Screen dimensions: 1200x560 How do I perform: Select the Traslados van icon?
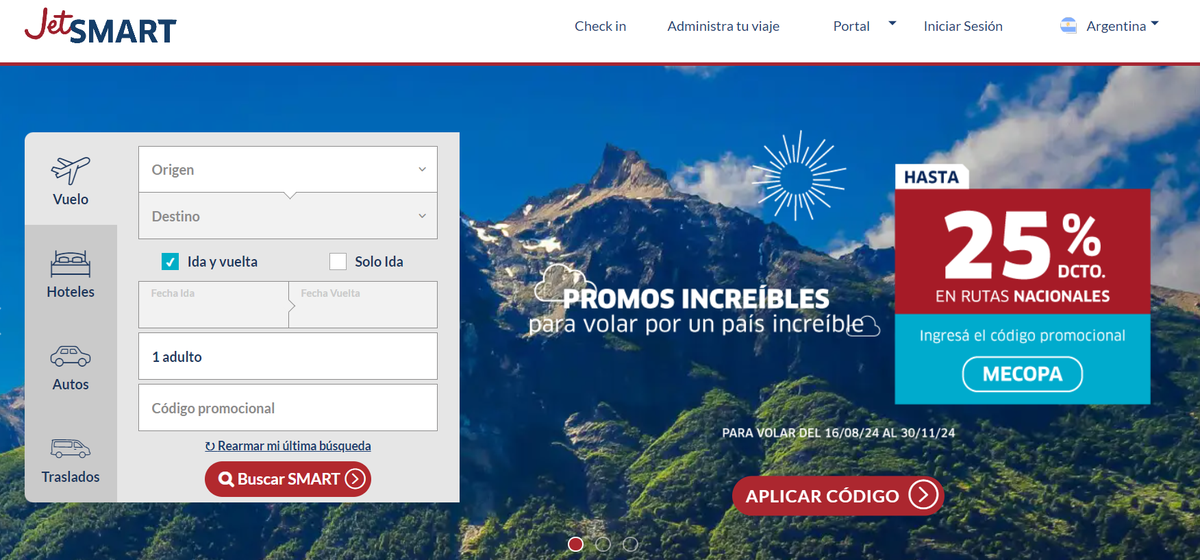click(x=71, y=449)
